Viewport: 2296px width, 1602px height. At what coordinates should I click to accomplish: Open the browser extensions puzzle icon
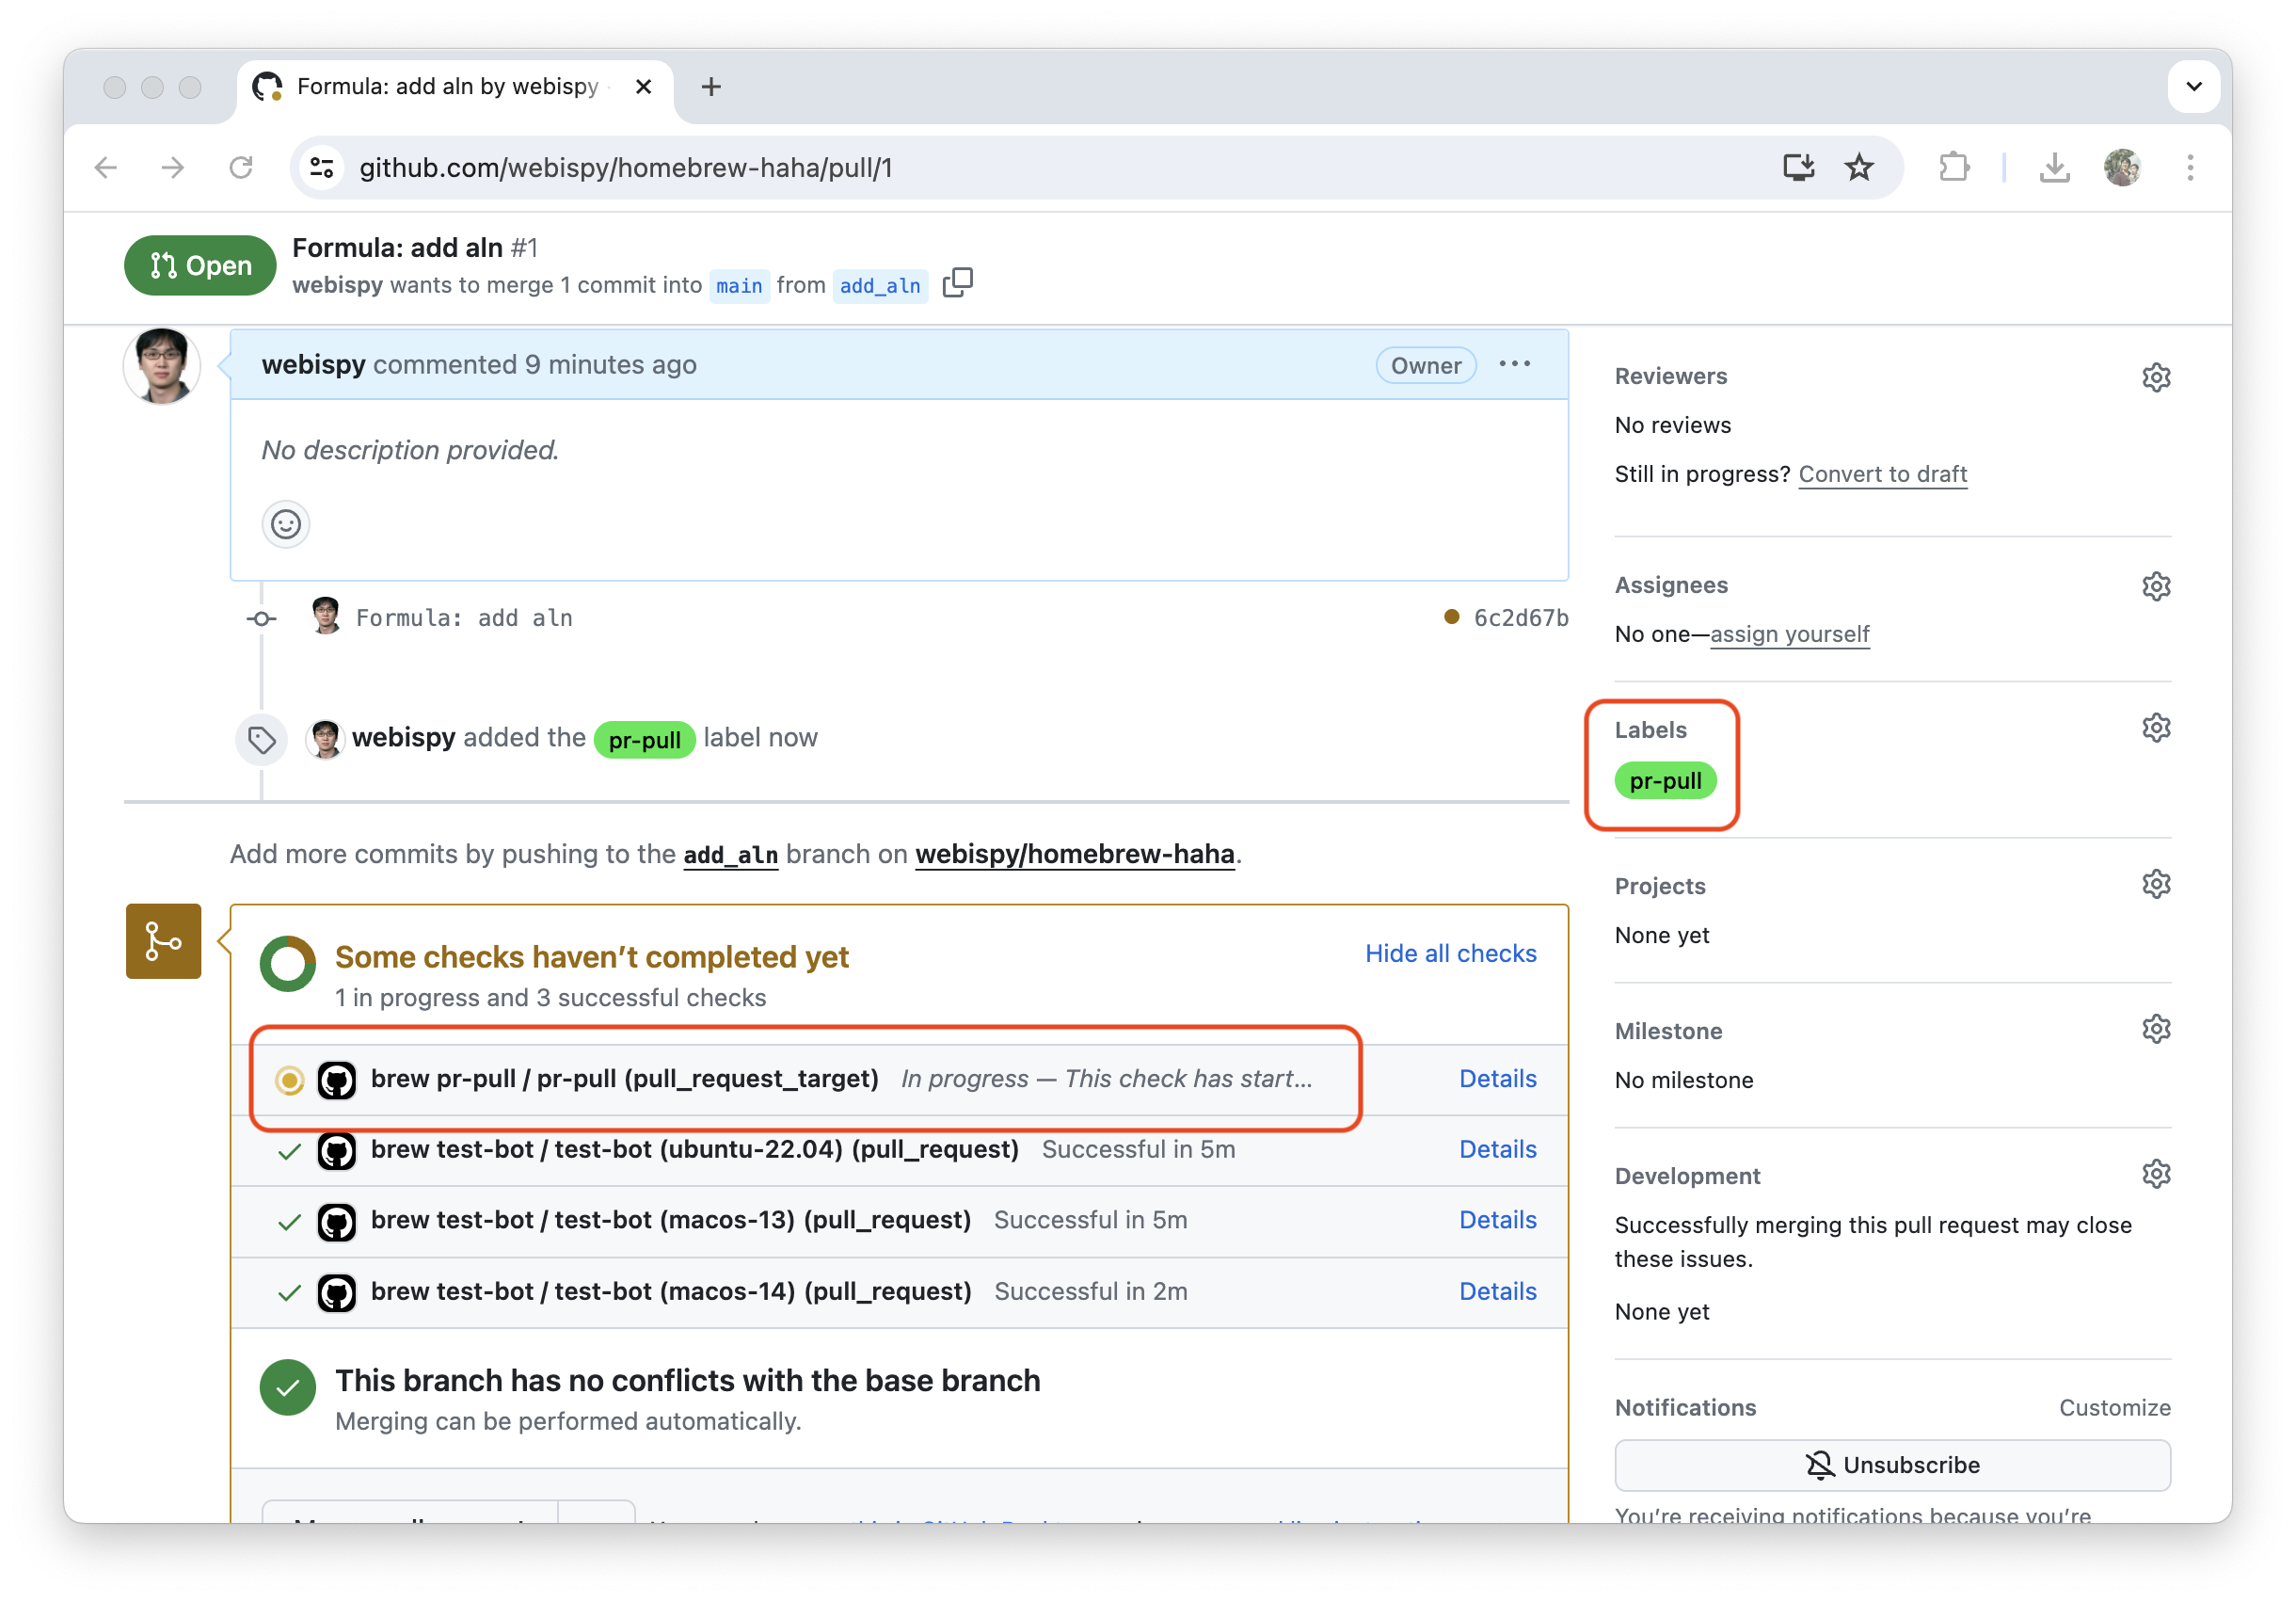coord(1953,167)
